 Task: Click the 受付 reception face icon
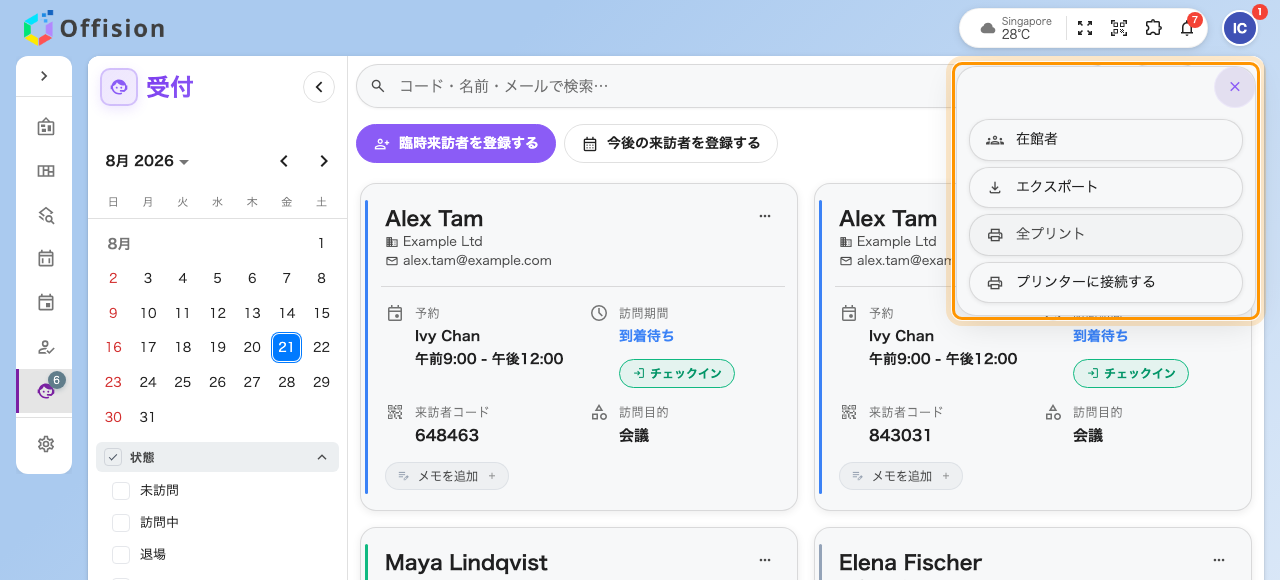(119, 87)
